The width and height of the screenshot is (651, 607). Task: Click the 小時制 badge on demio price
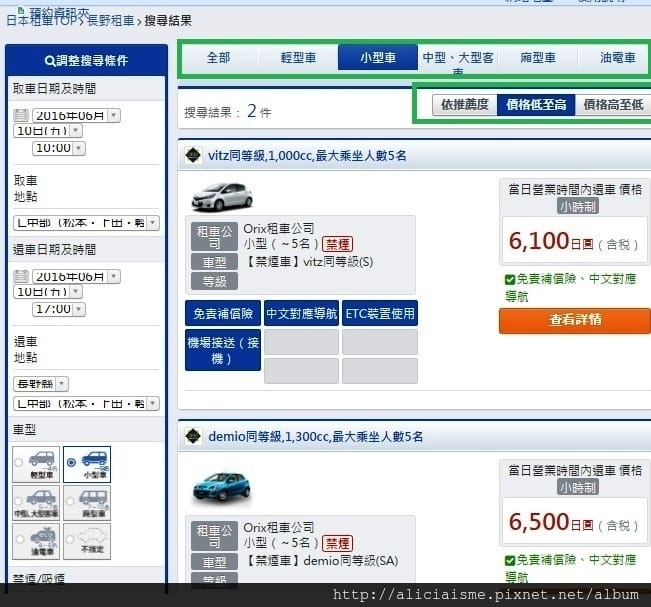(x=578, y=487)
